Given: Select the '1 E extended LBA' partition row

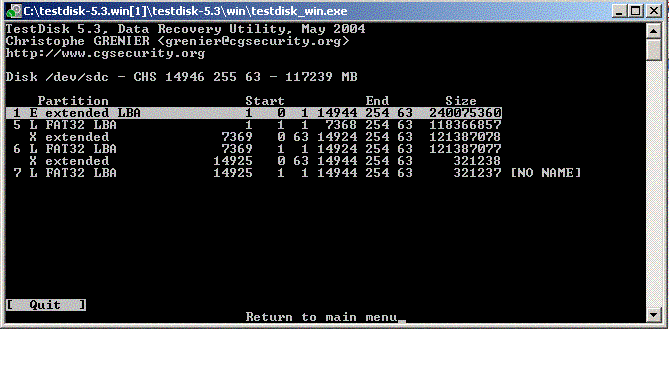Looking at the screenshot, I should pyautogui.click(x=254, y=113).
